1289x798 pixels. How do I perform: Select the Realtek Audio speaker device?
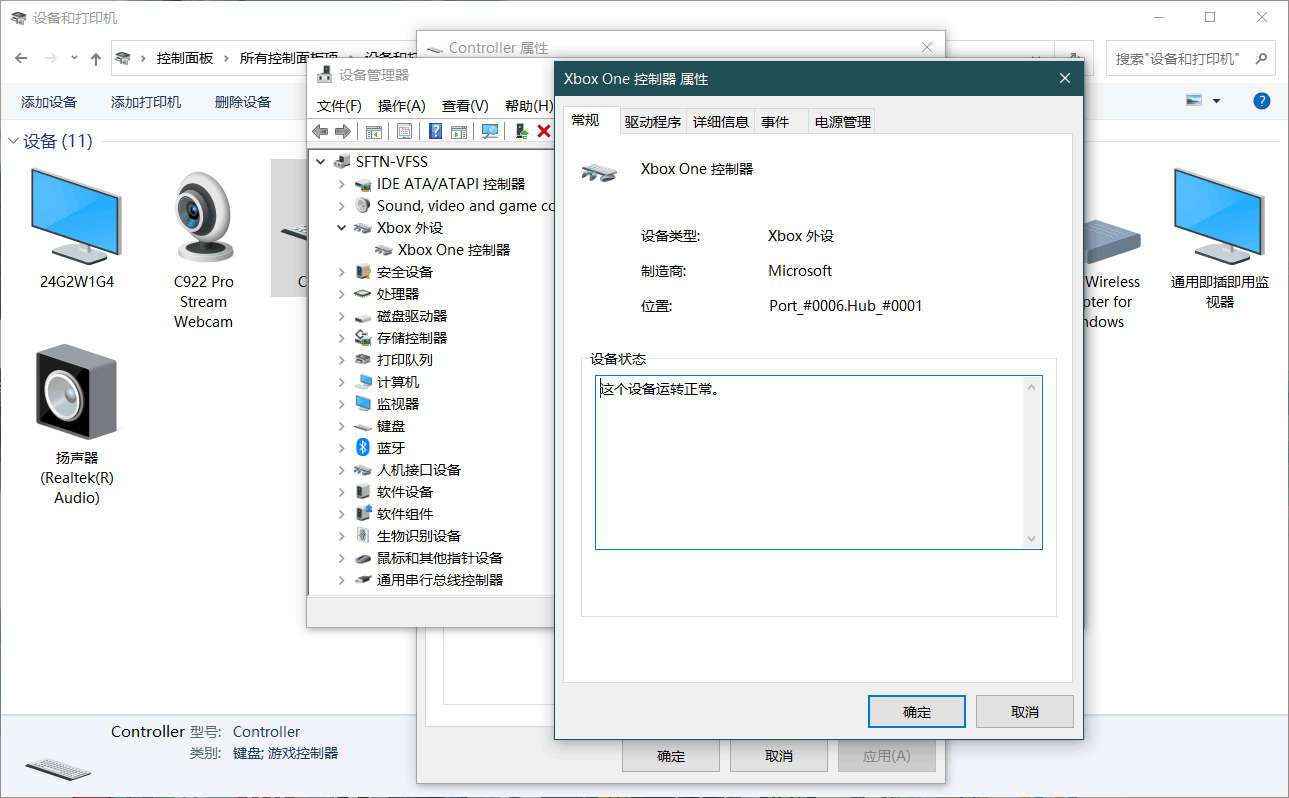(x=76, y=391)
